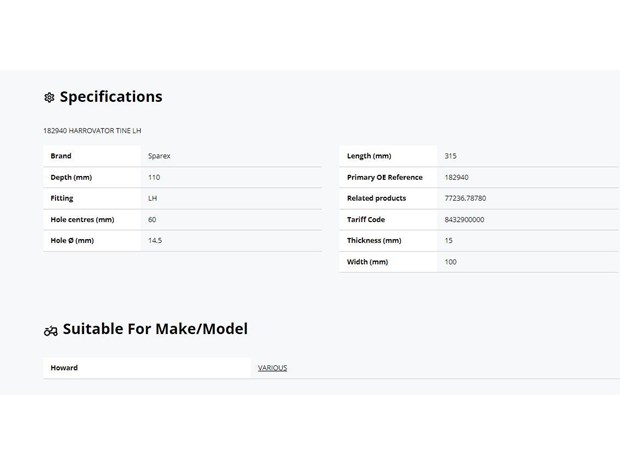Click the Length value 315
The image size is (620, 465).
tap(450, 156)
